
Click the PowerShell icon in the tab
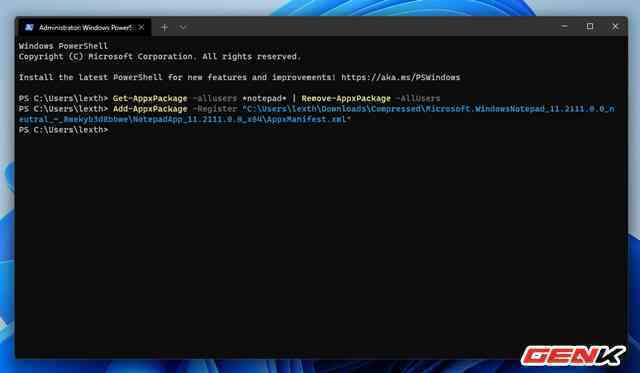(x=29, y=27)
